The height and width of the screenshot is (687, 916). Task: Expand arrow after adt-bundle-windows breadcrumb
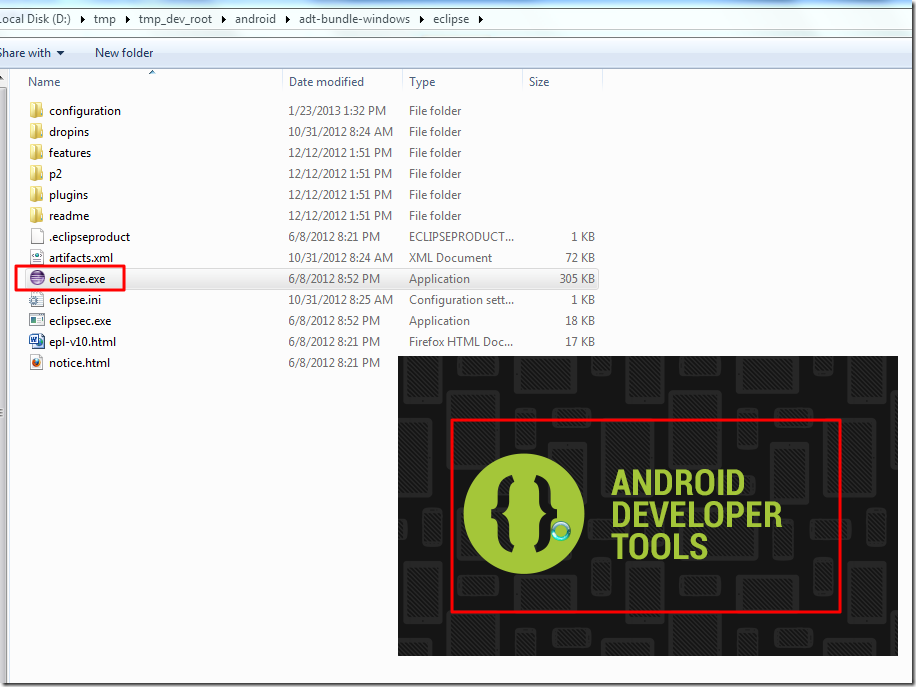(422, 19)
